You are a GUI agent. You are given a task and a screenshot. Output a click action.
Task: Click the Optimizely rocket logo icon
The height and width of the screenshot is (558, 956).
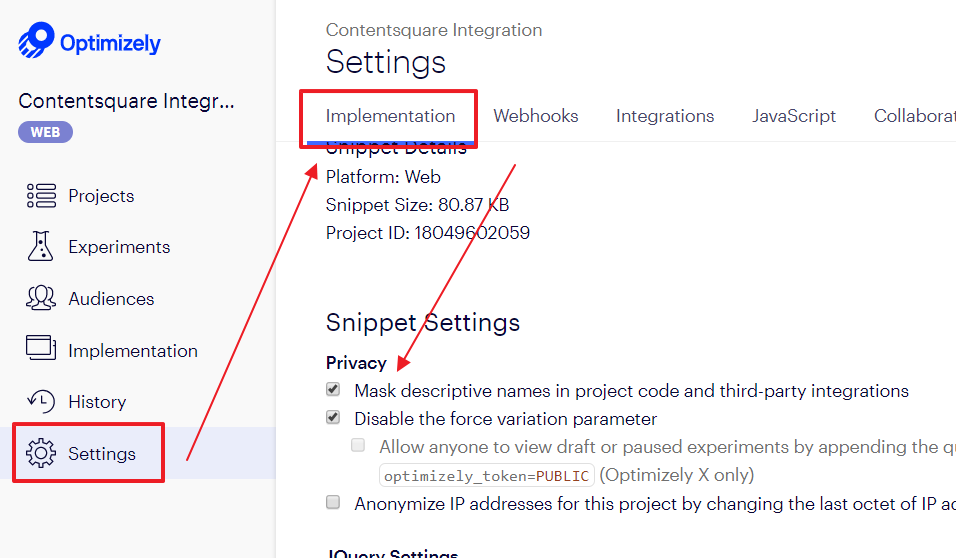coord(36,40)
